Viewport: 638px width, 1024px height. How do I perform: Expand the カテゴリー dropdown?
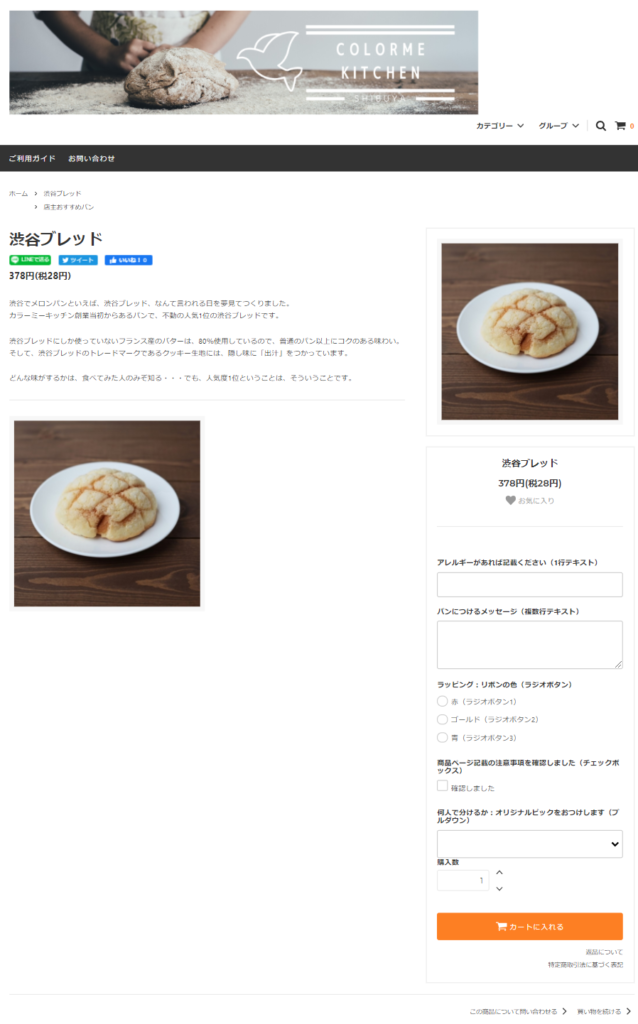500,126
